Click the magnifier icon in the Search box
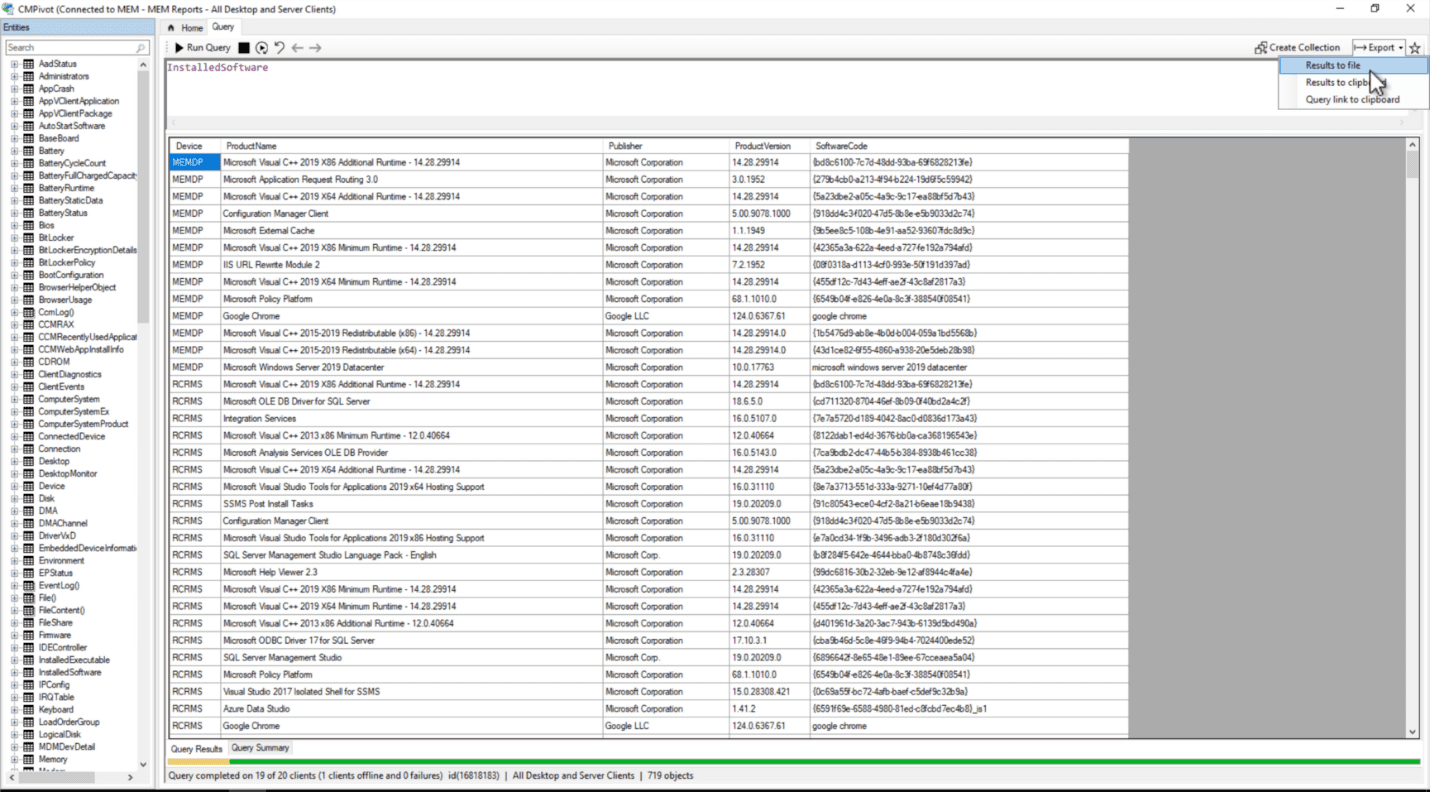The height and width of the screenshot is (792, 1430). point(141,48)
